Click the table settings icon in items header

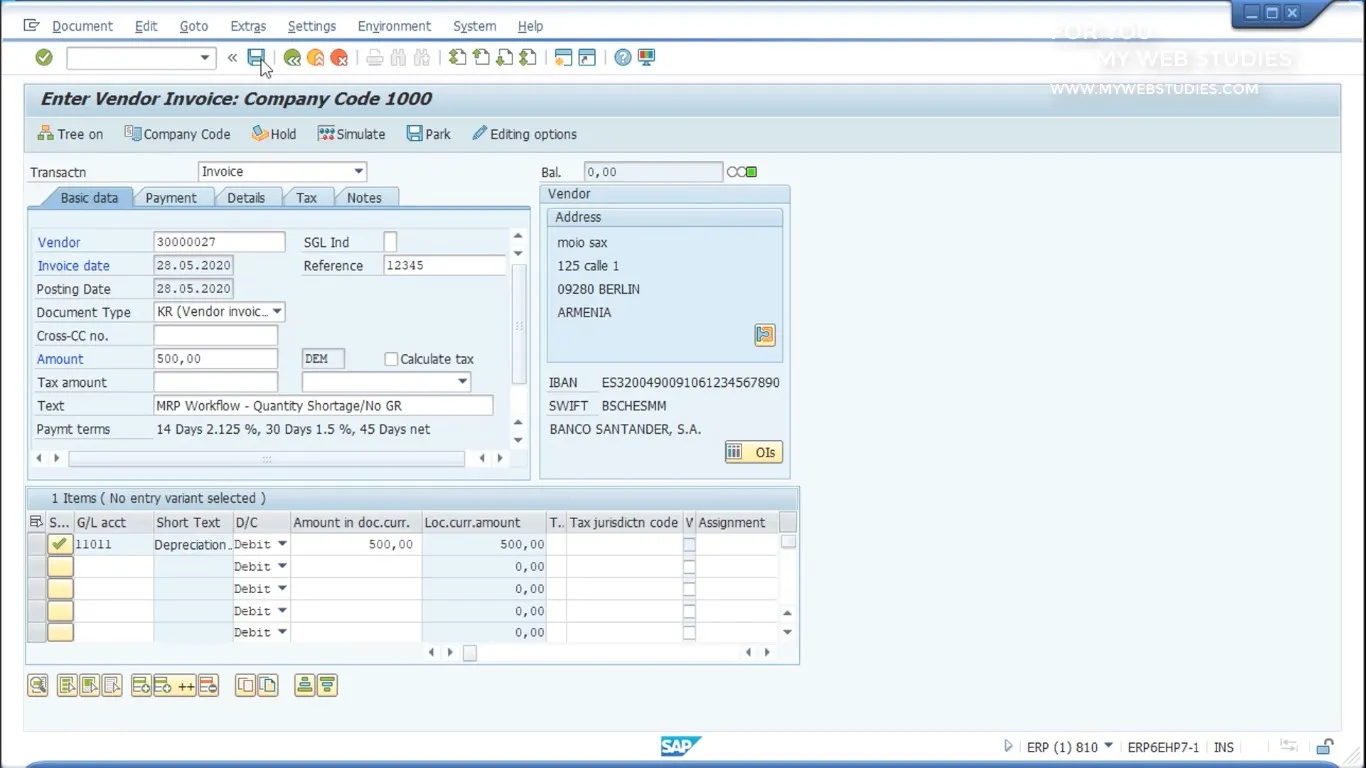pos(37,522)
